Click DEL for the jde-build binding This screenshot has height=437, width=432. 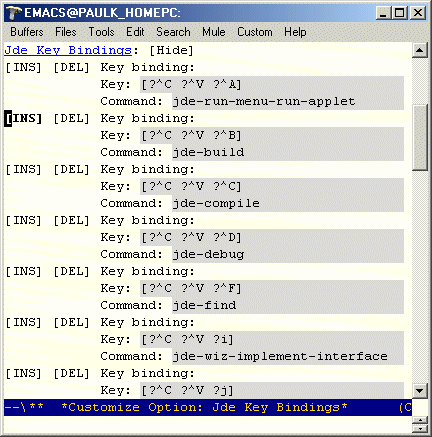pos(72,119)
